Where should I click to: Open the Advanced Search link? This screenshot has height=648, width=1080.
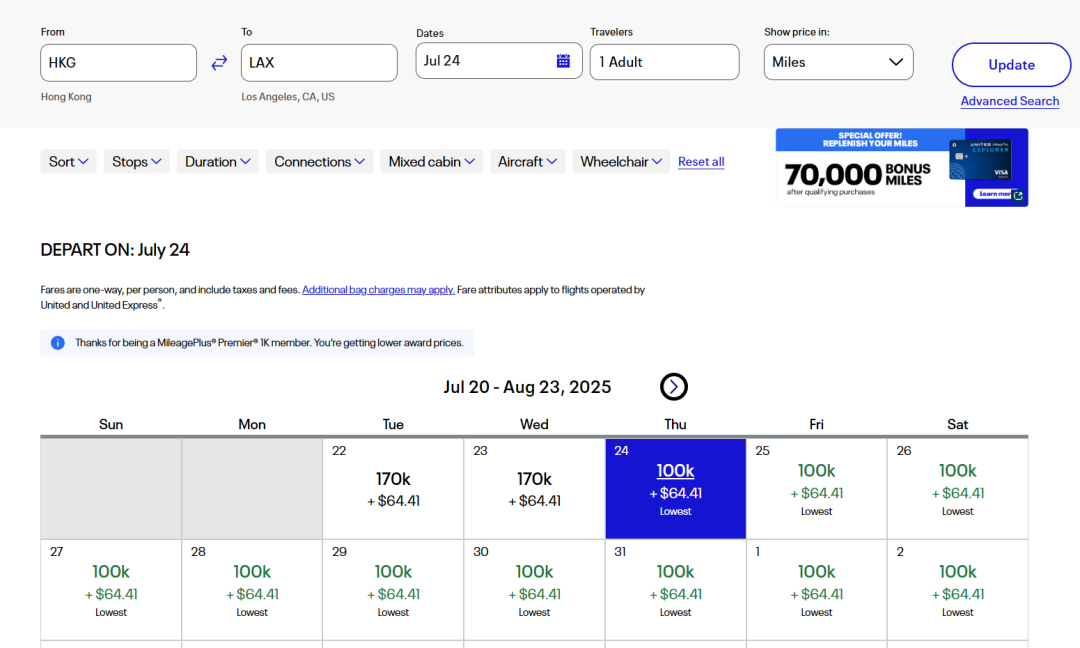[x=1009, y=101]
